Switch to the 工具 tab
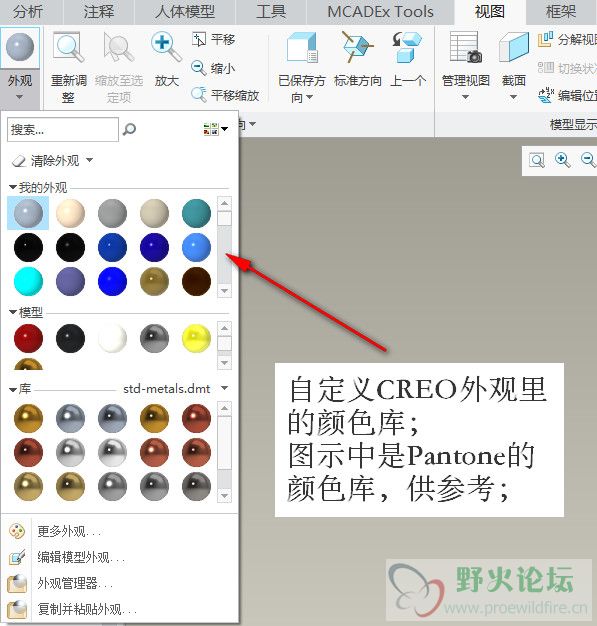Viewport: 597px width, 626px height. coord(271,12)
